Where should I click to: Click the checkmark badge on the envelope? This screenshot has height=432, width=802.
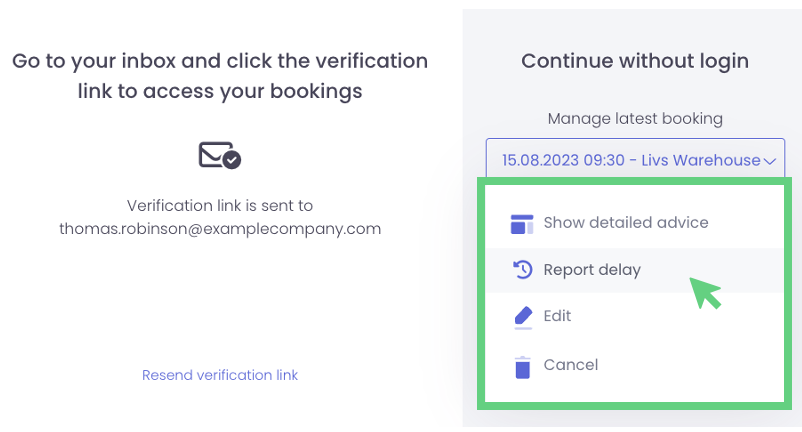click(x=231, y=159)
